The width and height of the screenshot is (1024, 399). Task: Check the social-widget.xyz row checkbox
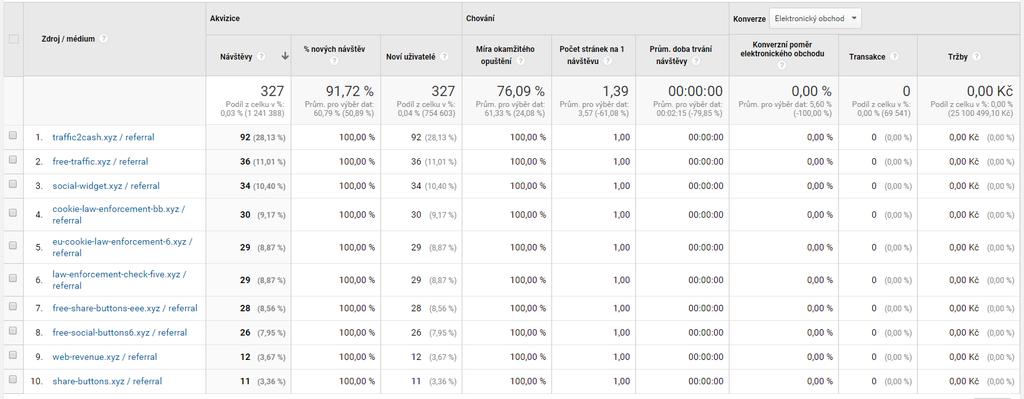coord(12,185)
